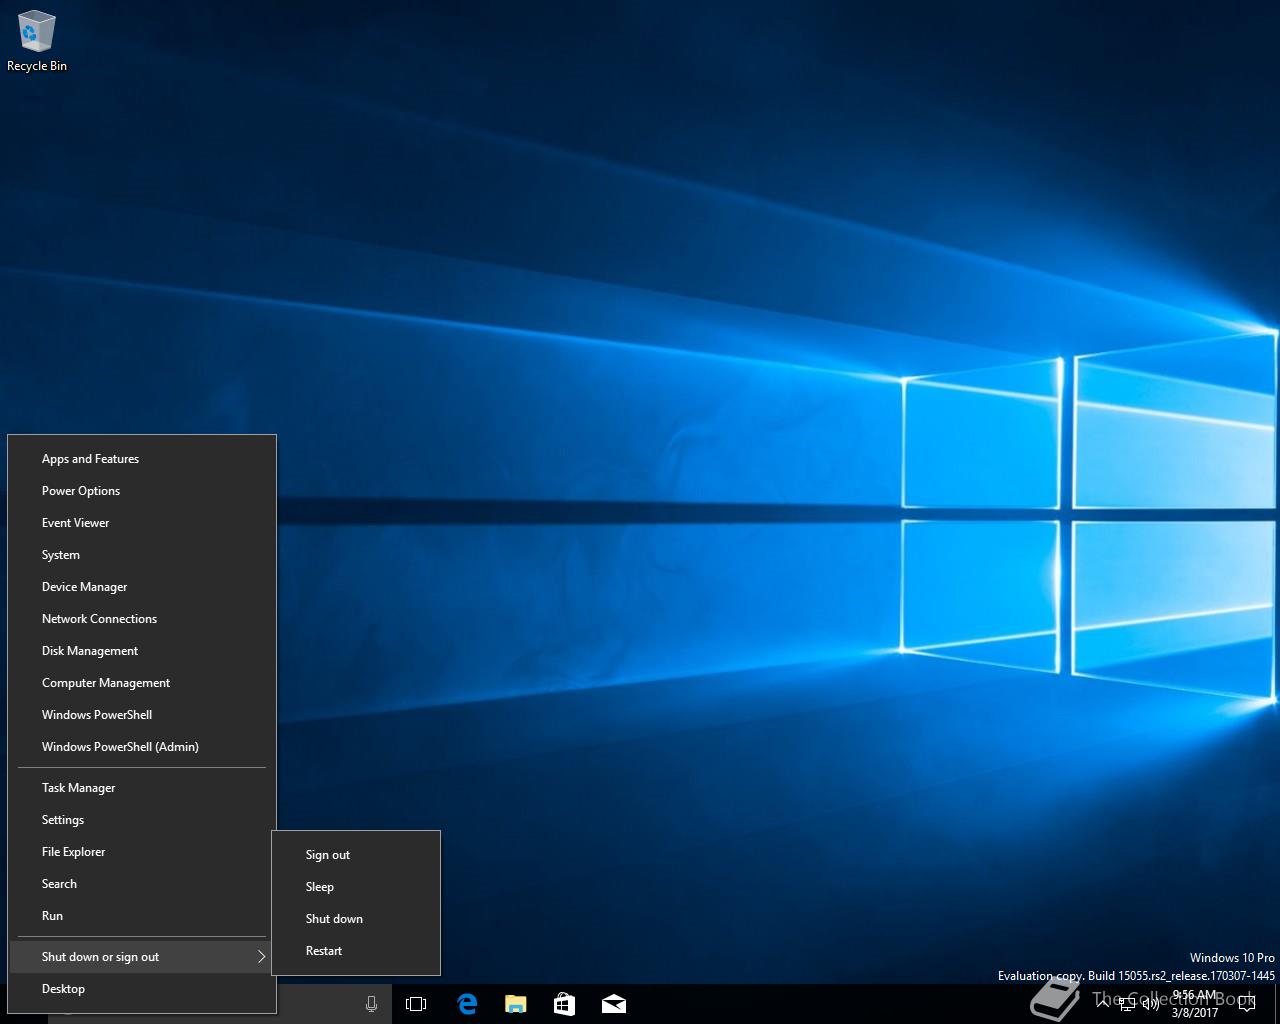1280x1024 pixels.
Task: Open File Explorer taskbar icon
Action: tap(516, 1004)
